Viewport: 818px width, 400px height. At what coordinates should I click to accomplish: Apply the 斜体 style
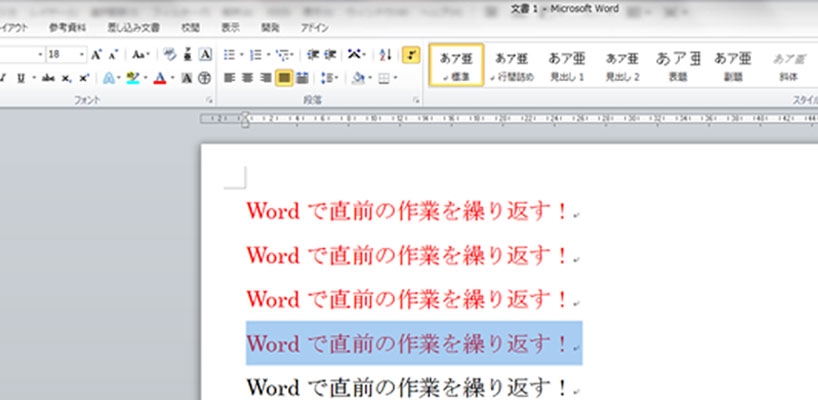tap(788, 65)
